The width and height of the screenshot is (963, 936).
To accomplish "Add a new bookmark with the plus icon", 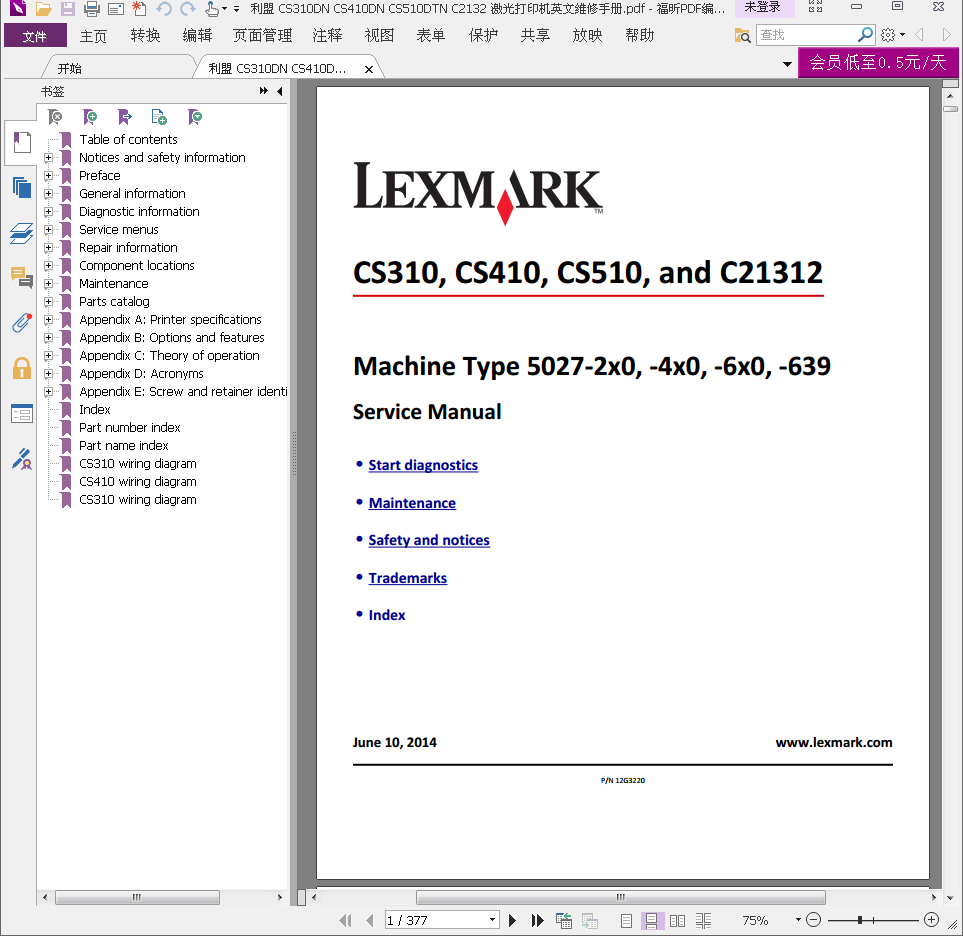I will click(90, 117).
